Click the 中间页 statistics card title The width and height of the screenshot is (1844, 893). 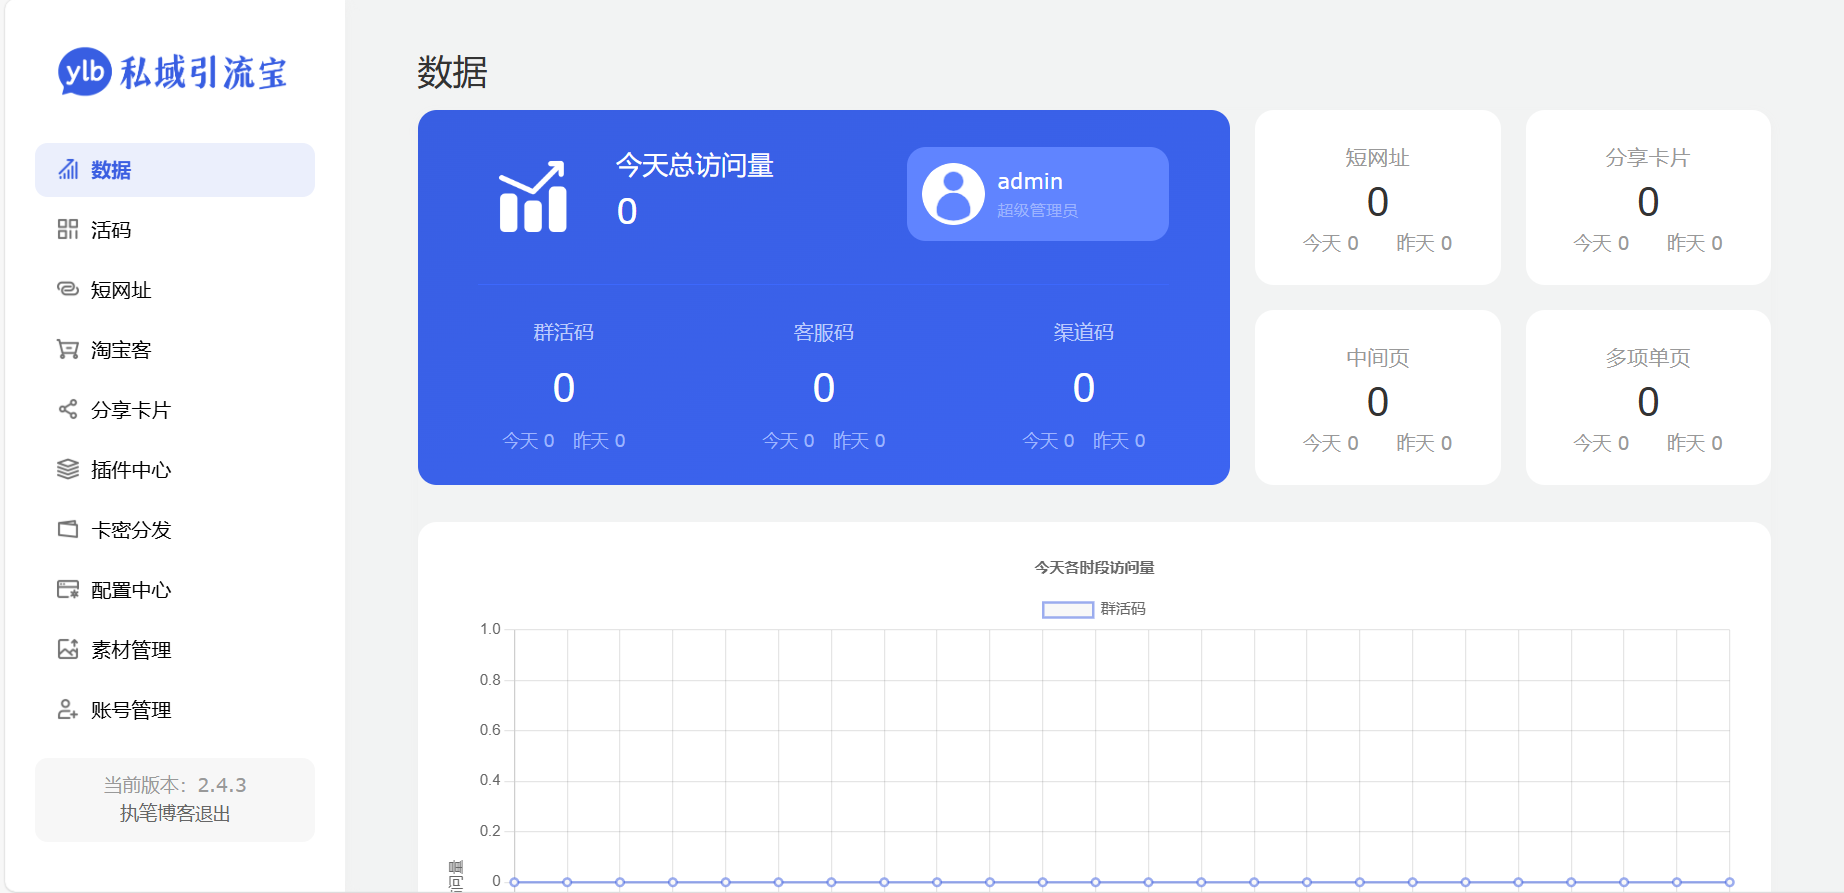(1377, 358)
